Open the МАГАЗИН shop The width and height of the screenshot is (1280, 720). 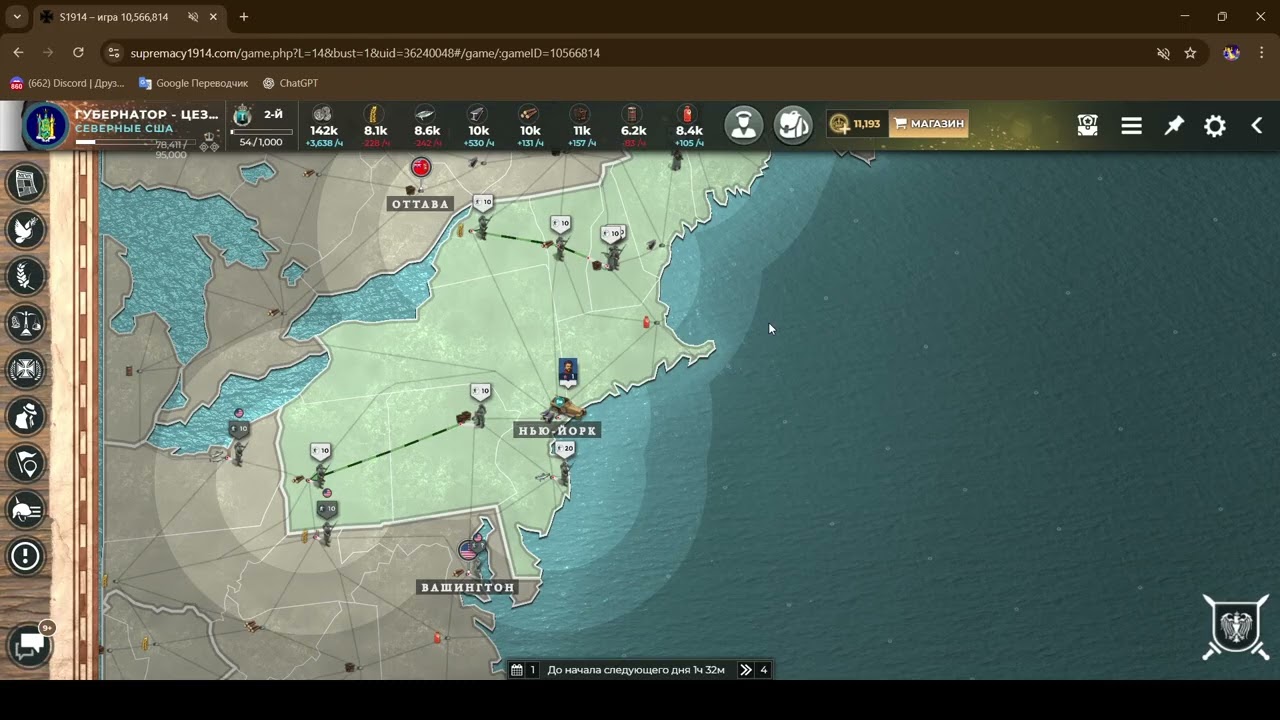[x=929, y=124]
